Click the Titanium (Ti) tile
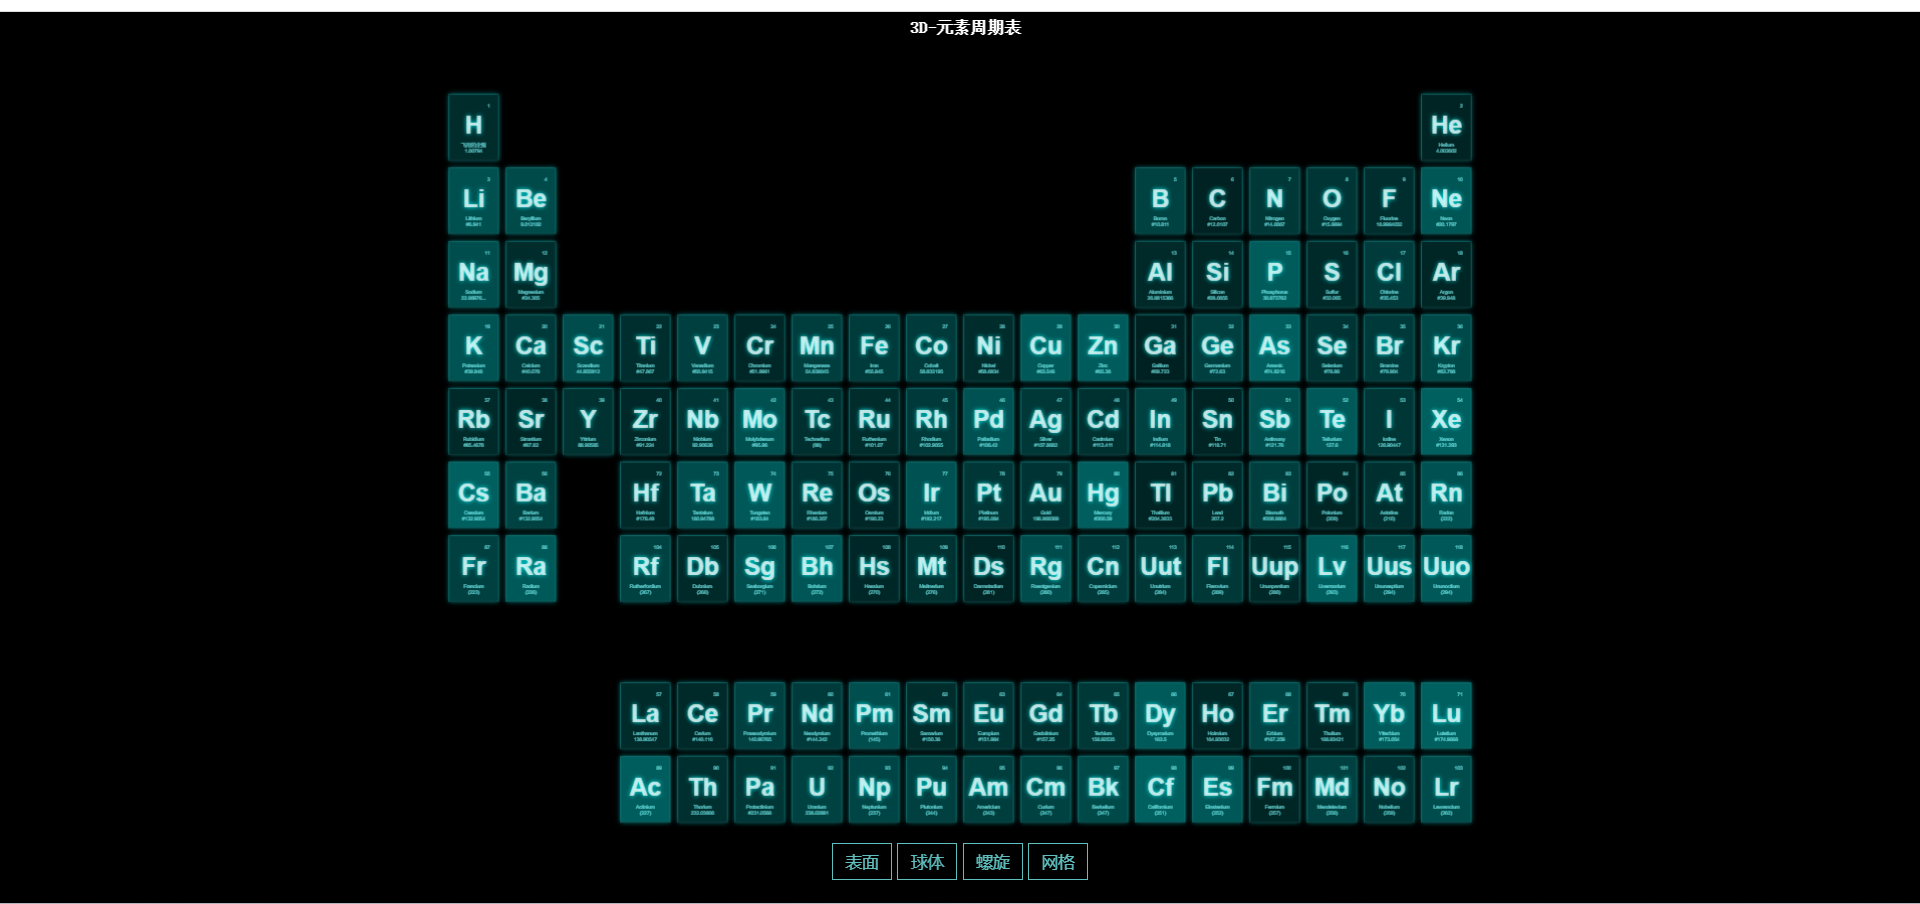Viewport: 1920px width, 904px height. click(x=645, y=348)
